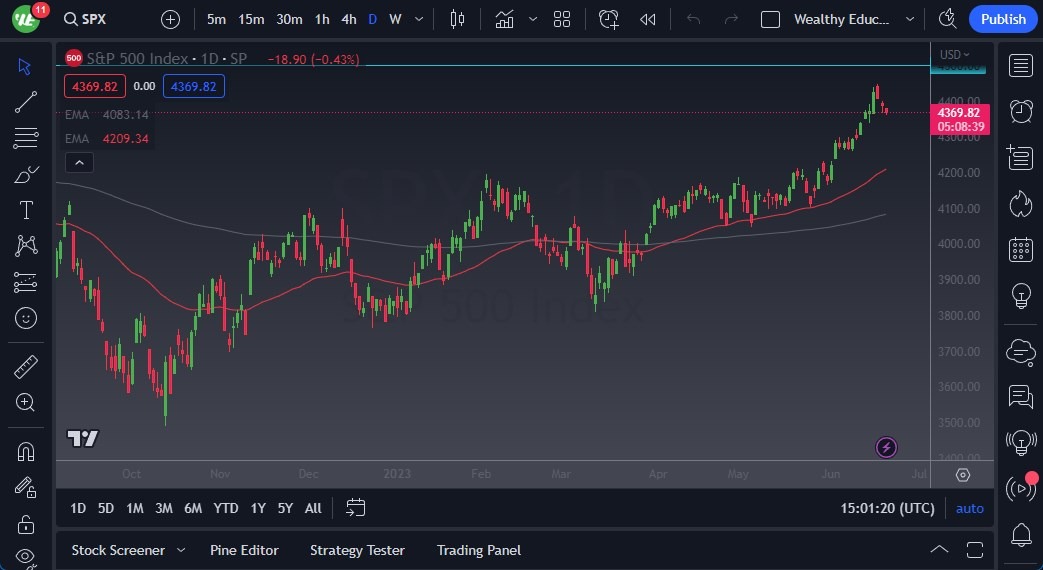This screenshot has width=1043, height=570.
Task: Open the Alerts clock icon
Action: tap(1020, 111)
